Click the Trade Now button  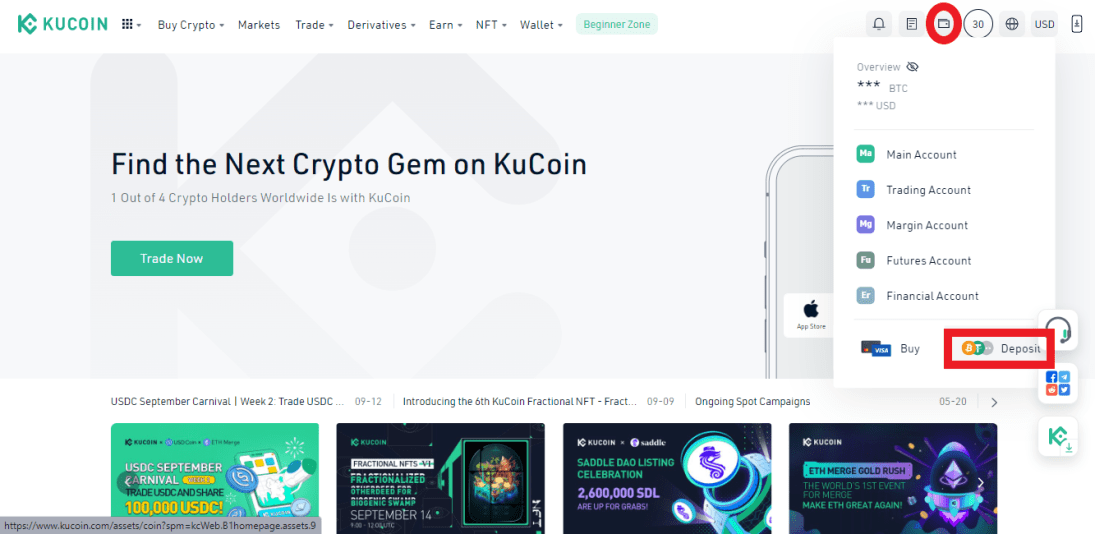click(172, 258)
